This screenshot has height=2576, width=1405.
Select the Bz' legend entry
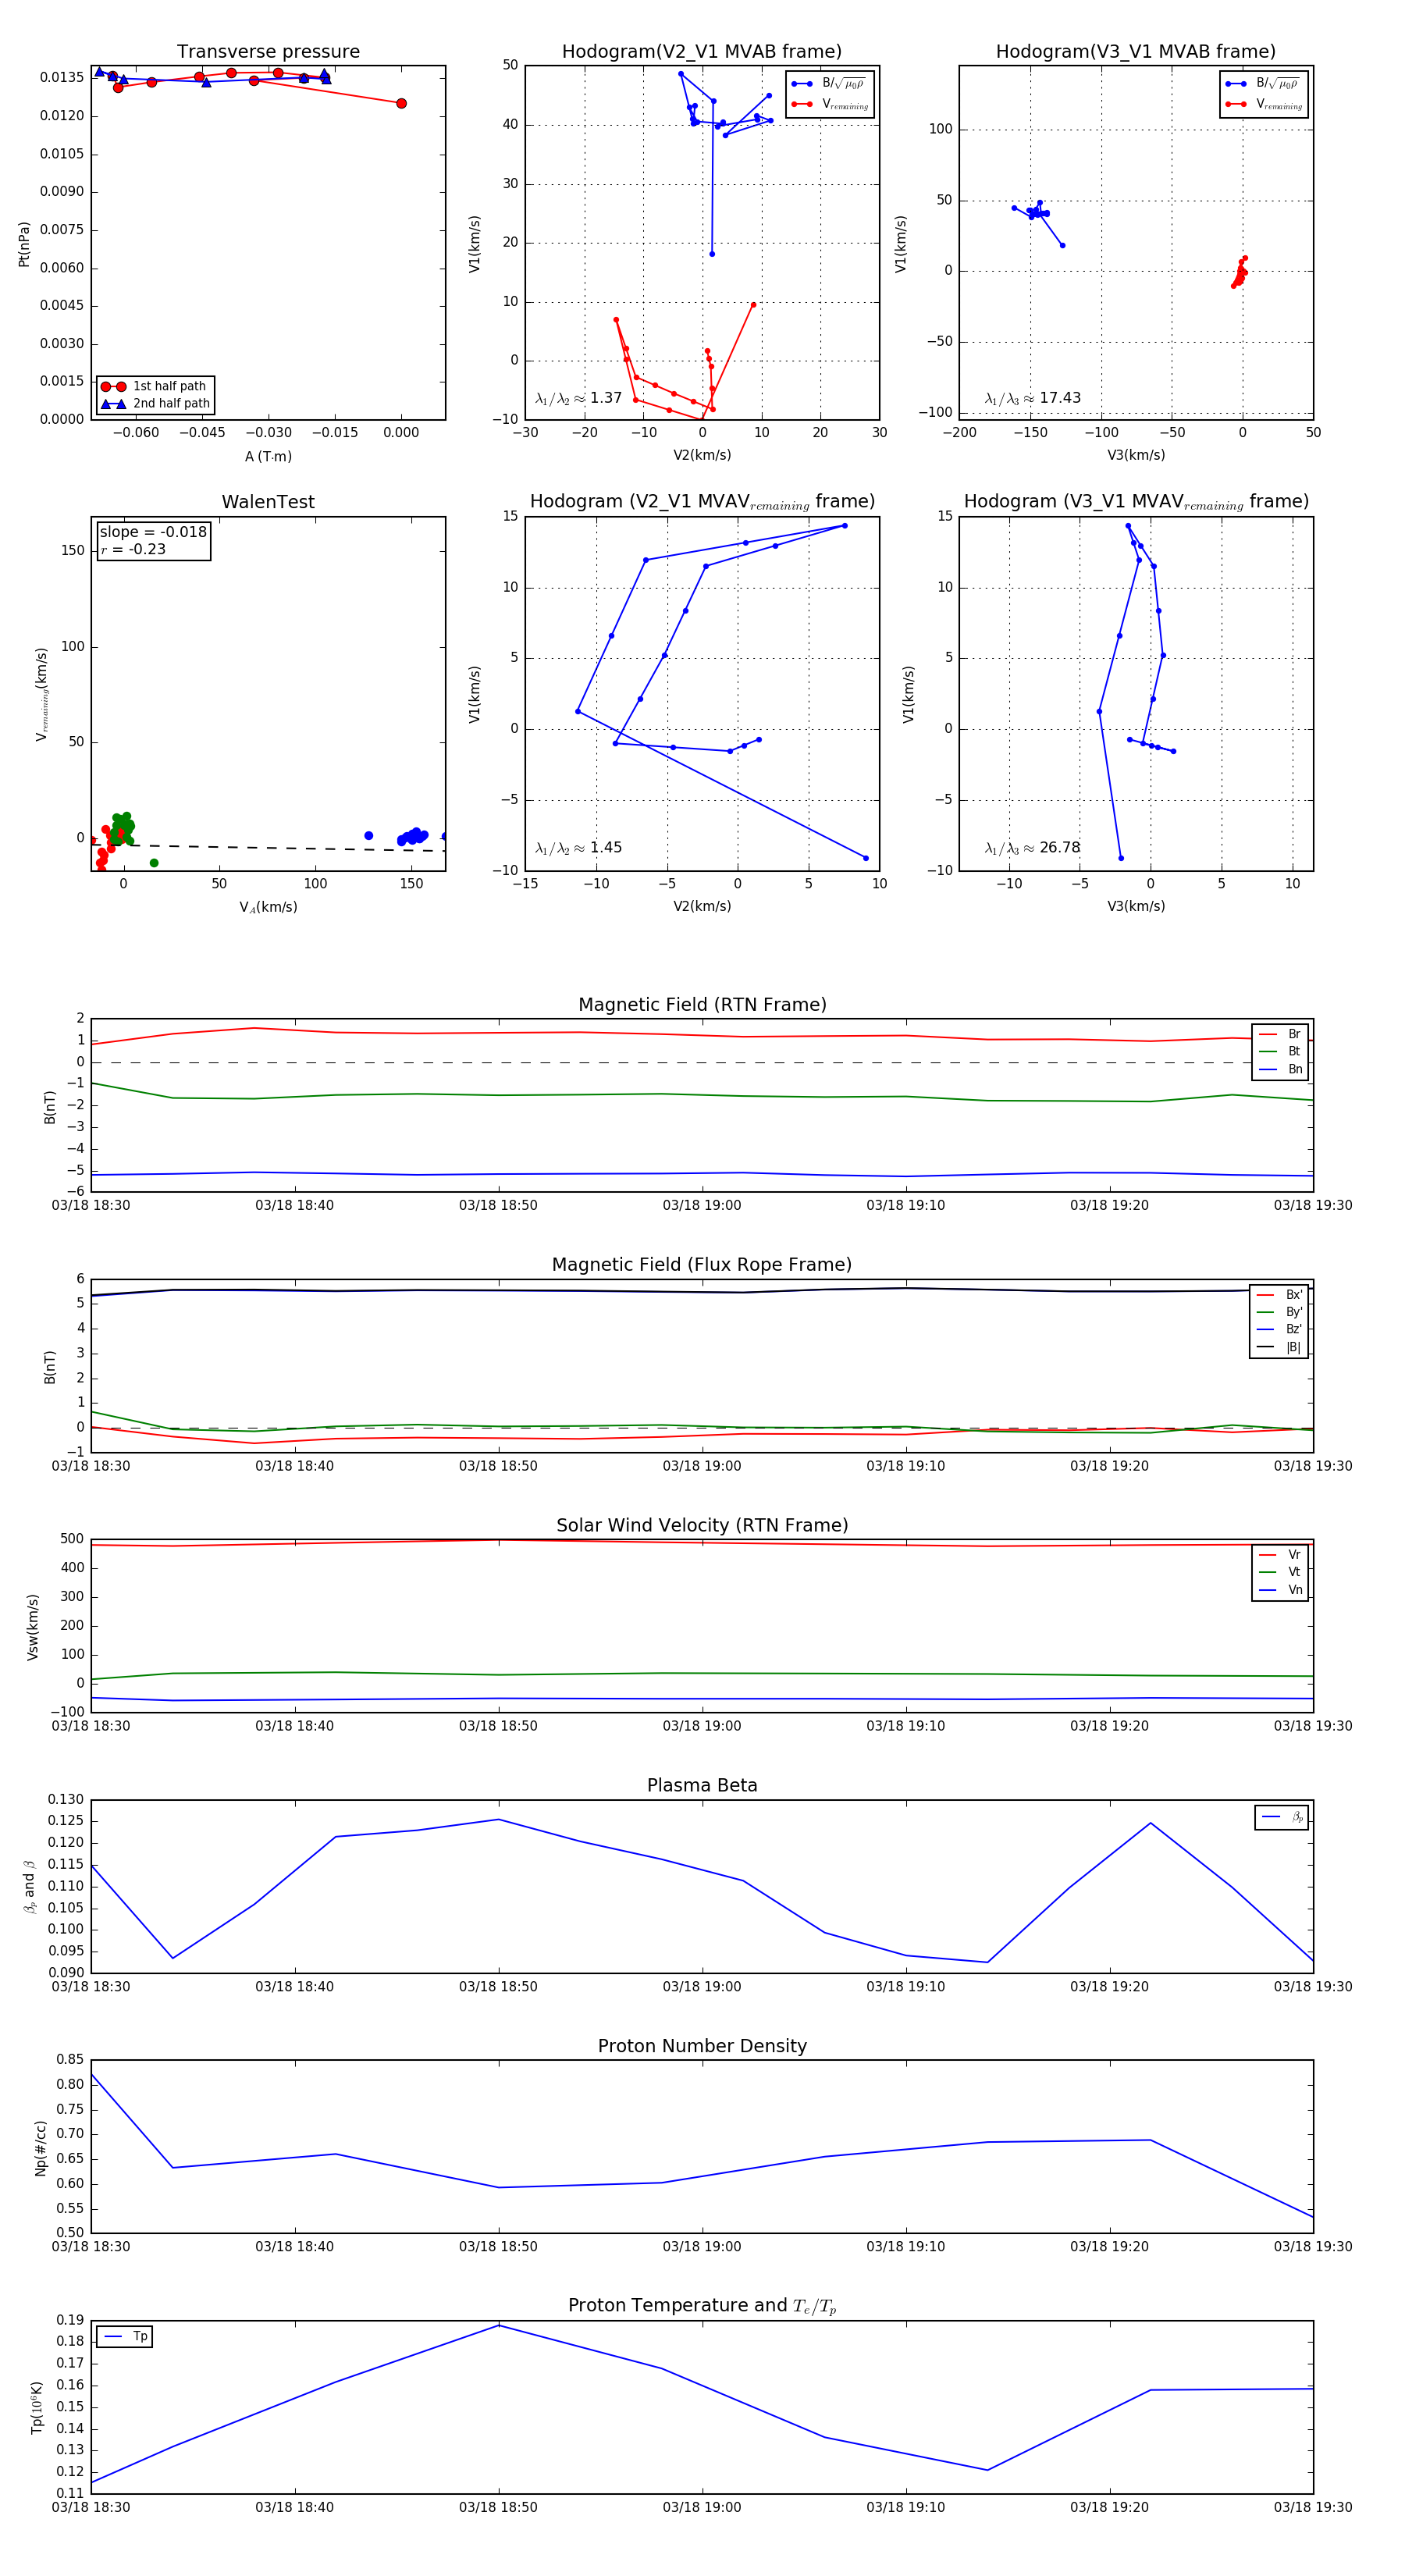point(1279,1329)
